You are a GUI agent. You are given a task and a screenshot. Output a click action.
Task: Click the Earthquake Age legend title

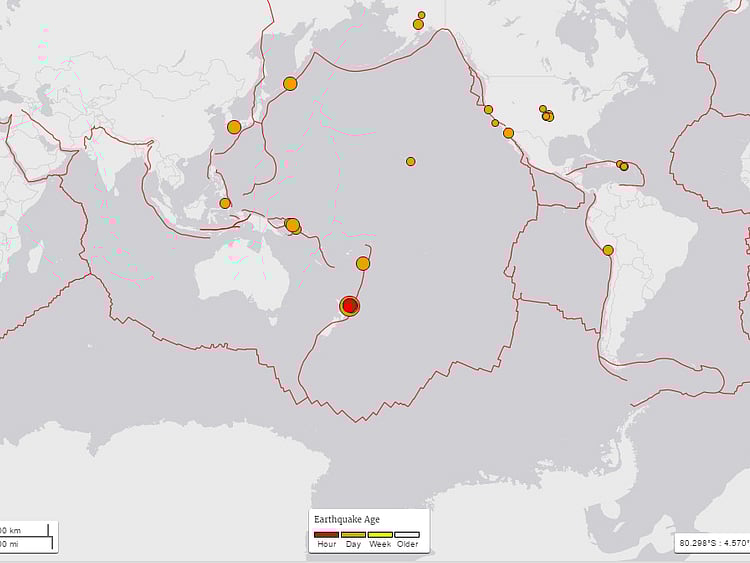click(346, 520)
